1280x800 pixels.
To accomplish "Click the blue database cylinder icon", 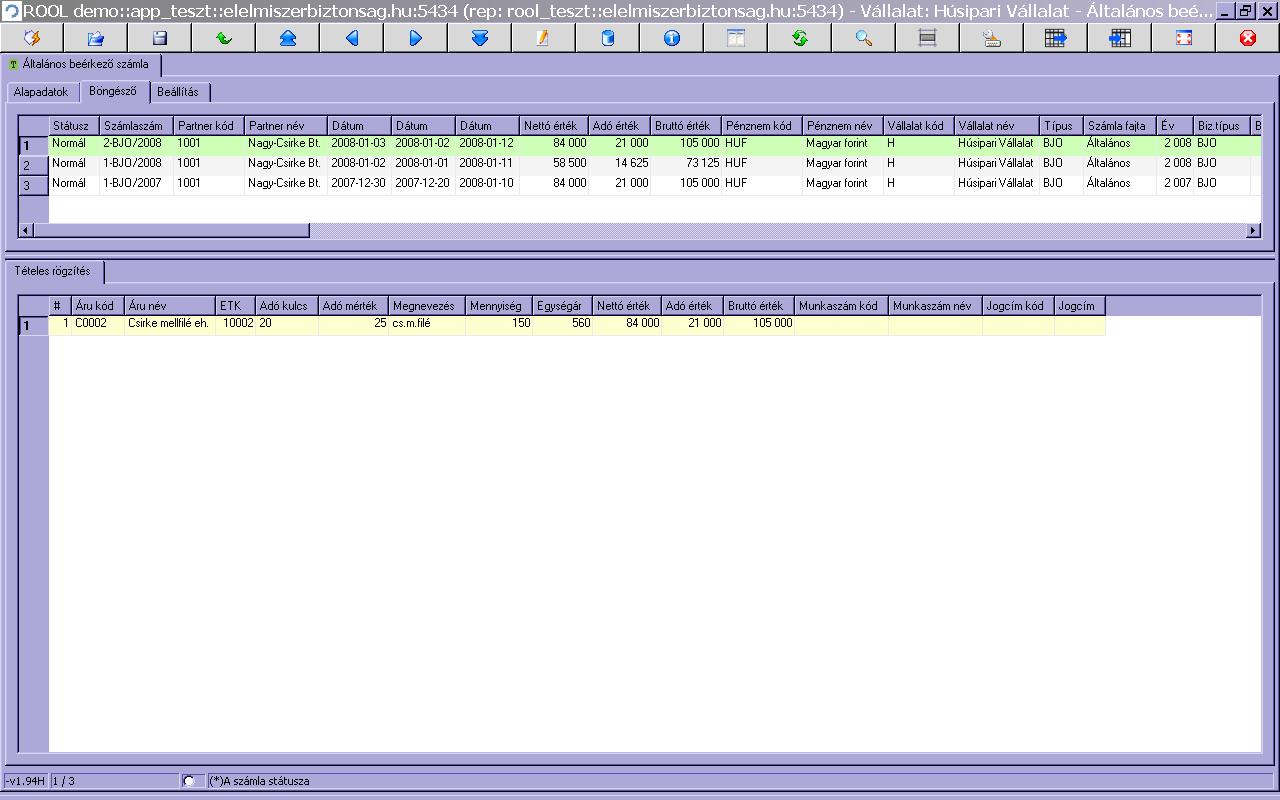I will coord(608,38).
